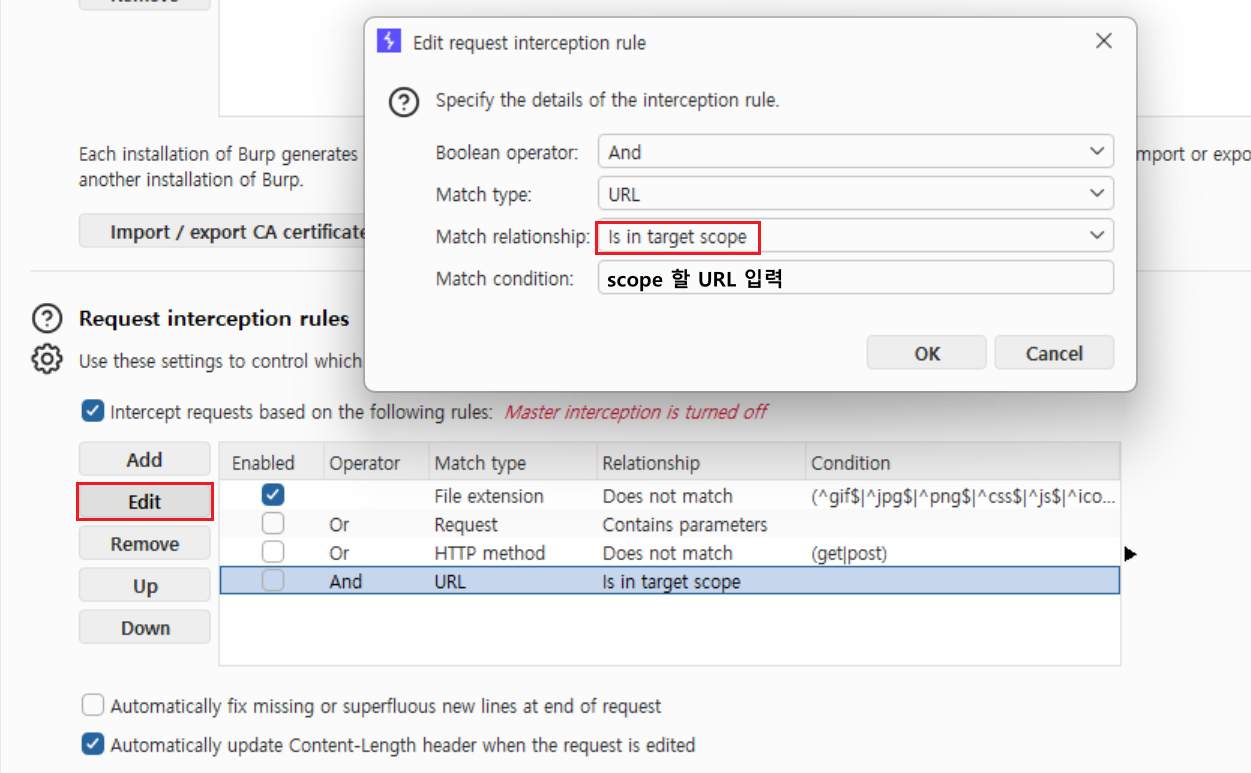Open the Match type dropdown
The image size is (1251, 773).
855,194
